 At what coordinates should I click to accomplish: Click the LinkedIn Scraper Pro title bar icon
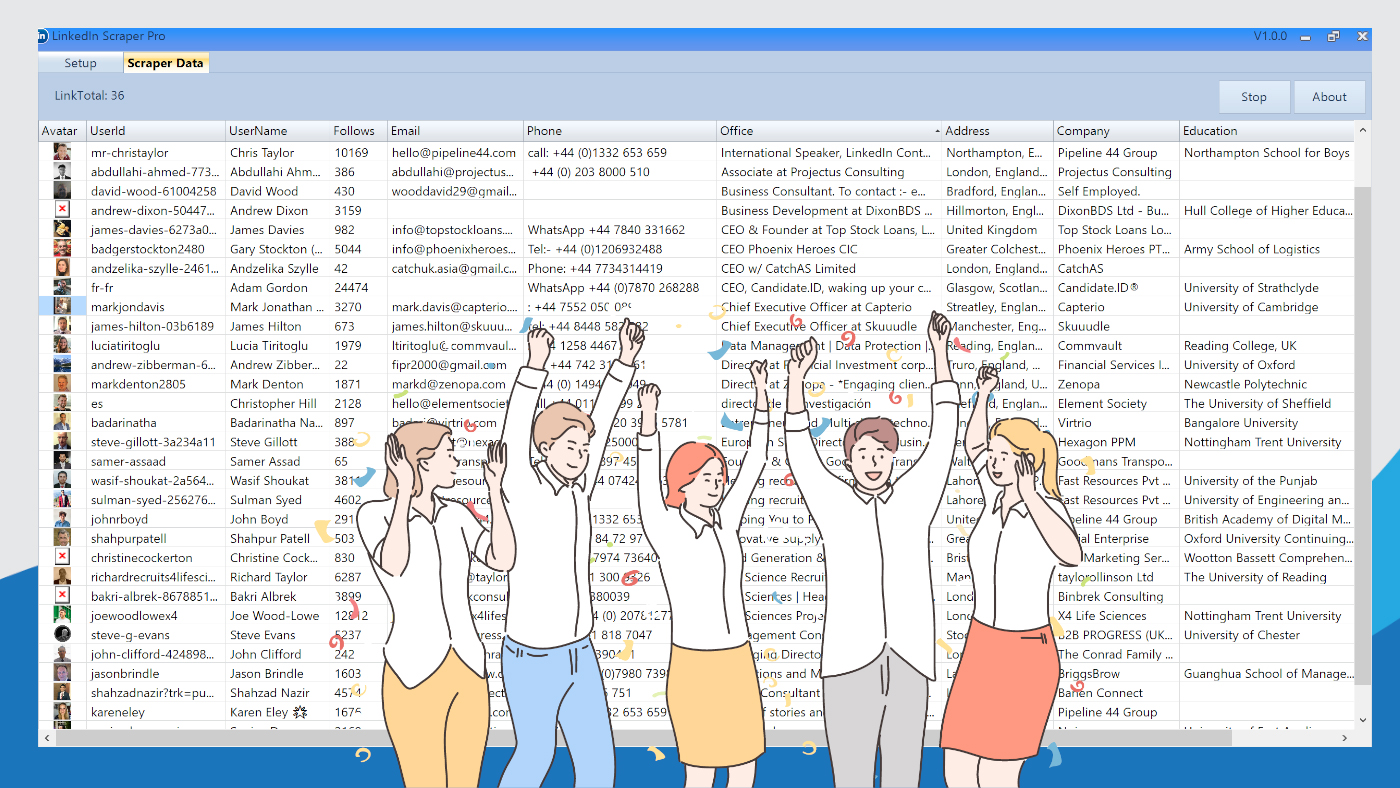tap(42, 36)
